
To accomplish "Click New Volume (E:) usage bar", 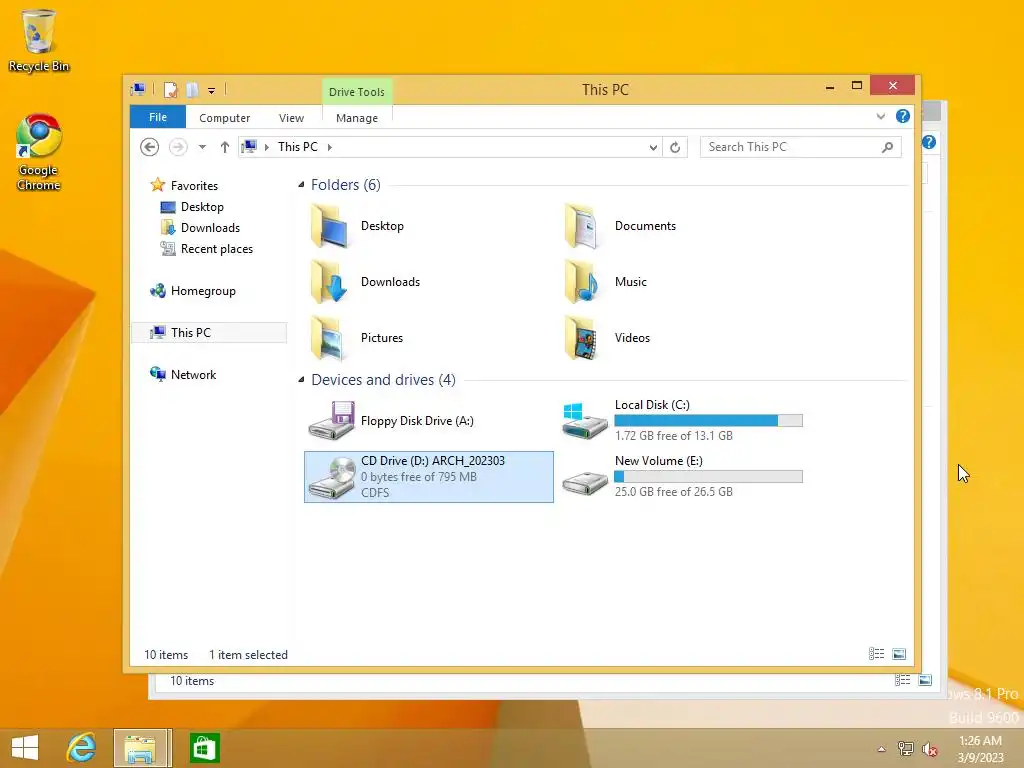I will click(x=709, y=477).
